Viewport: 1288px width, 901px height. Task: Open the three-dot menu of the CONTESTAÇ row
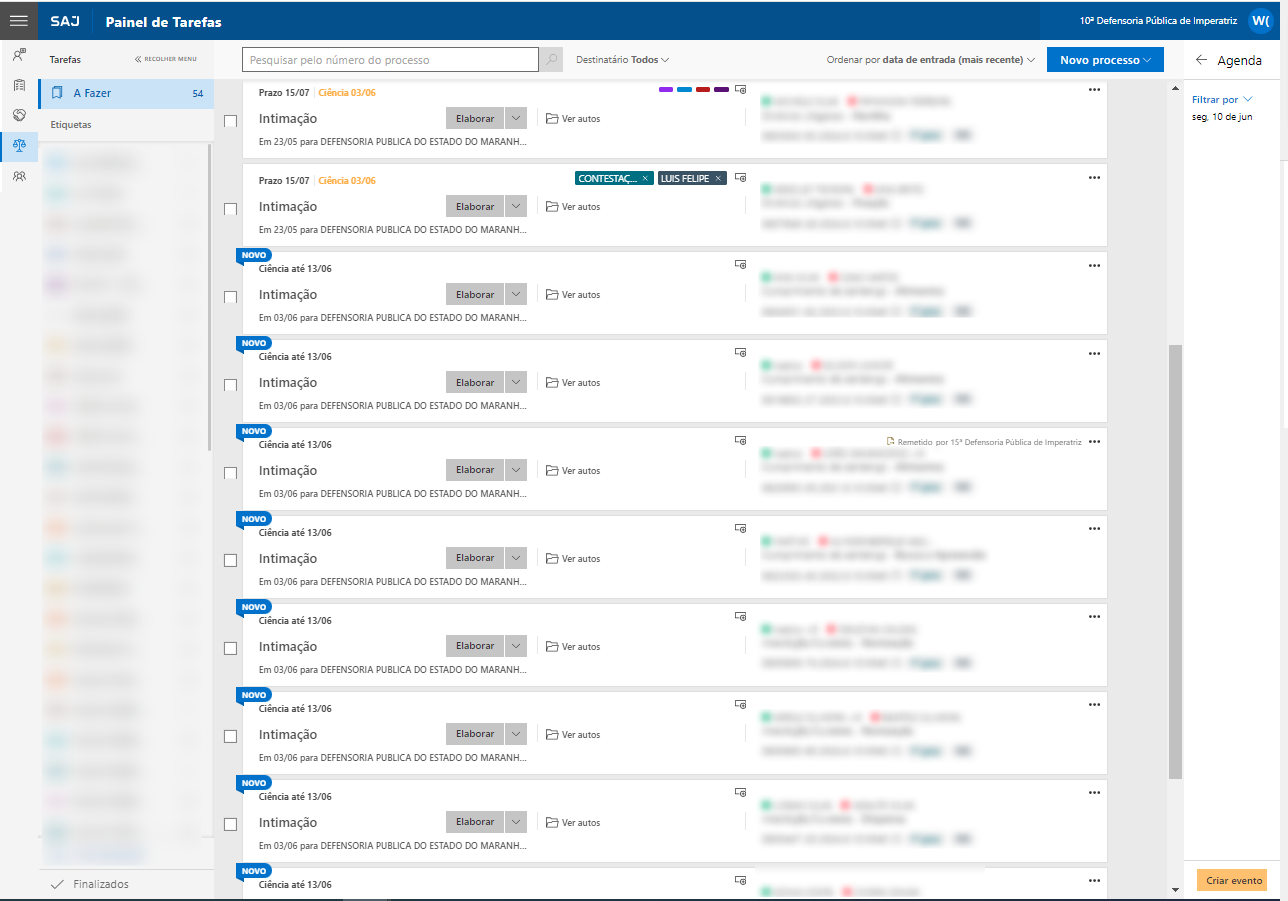point(1094,178)
